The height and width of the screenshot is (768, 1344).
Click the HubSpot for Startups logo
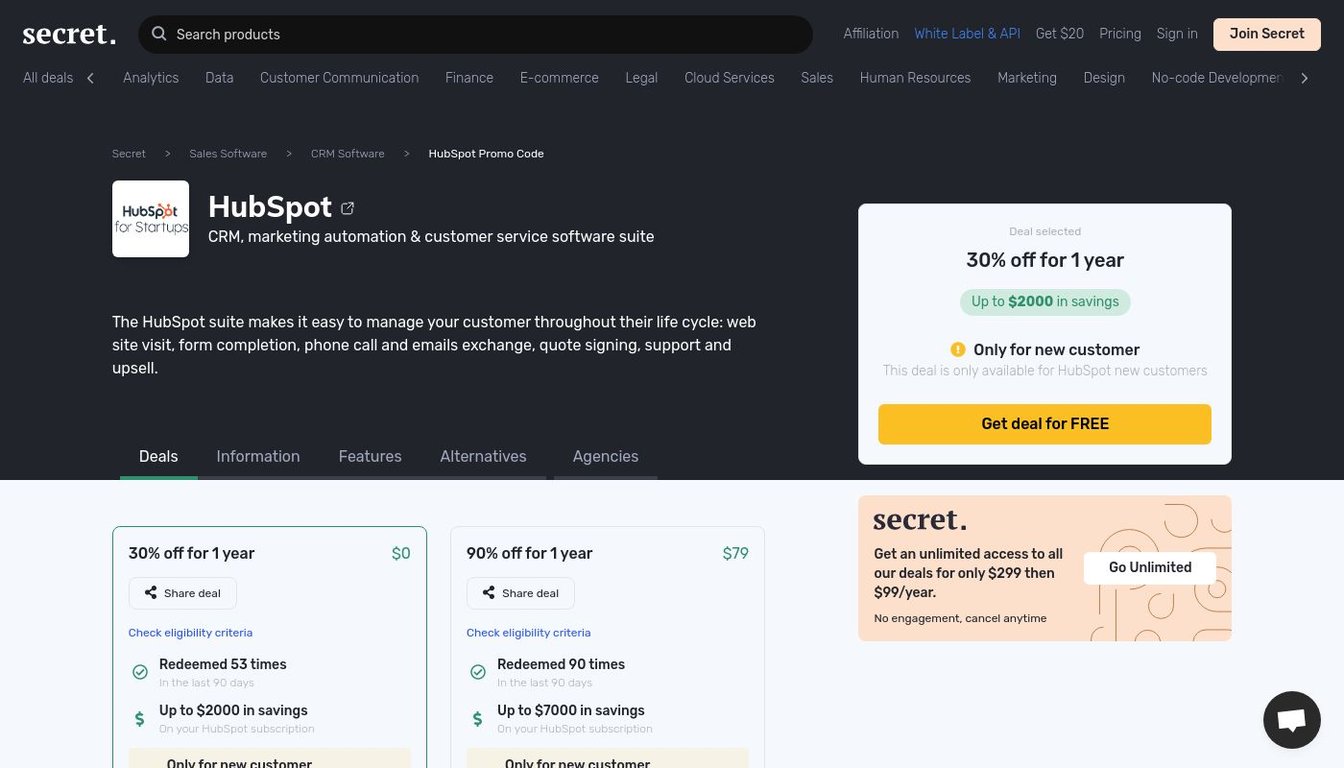[x=150, y=218]
